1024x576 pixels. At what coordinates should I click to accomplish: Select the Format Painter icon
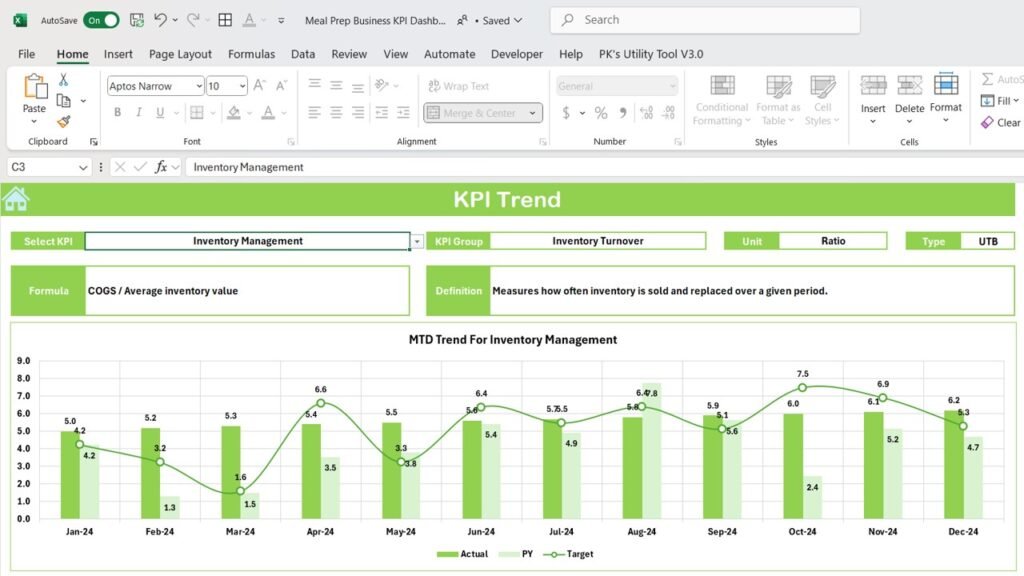(x=63, y=122)
